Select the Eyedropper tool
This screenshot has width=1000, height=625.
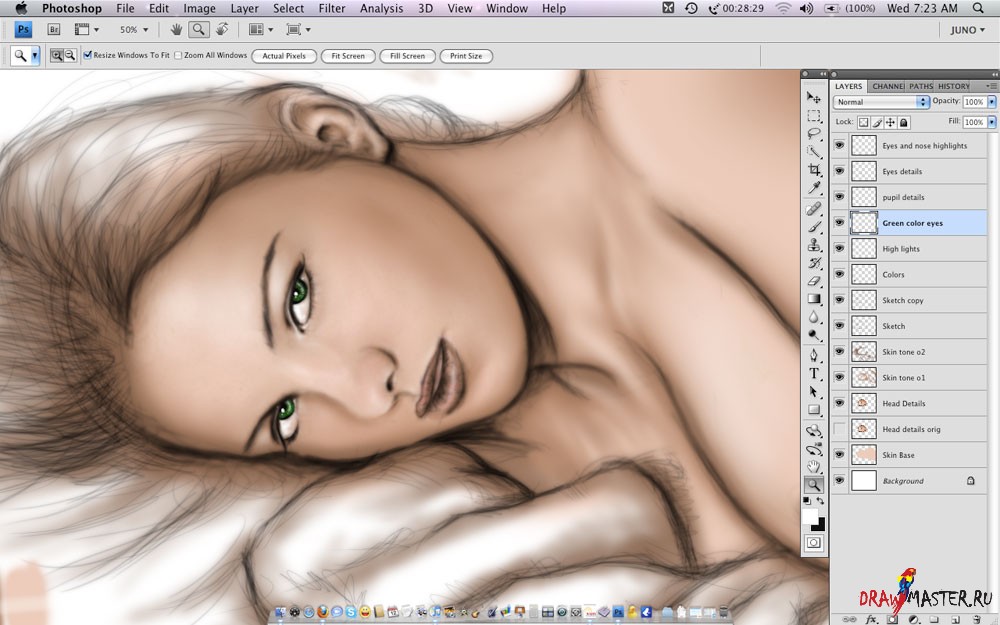[x=814, y=187]
